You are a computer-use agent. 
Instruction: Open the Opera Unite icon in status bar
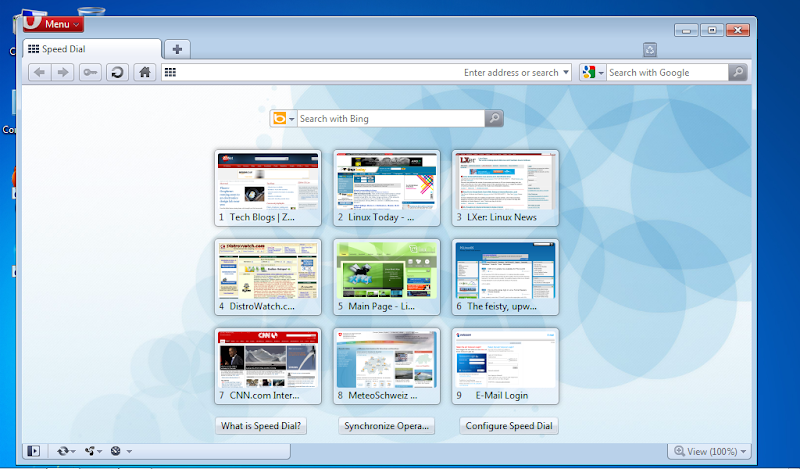pyautogui.click(x=90, y=451)
